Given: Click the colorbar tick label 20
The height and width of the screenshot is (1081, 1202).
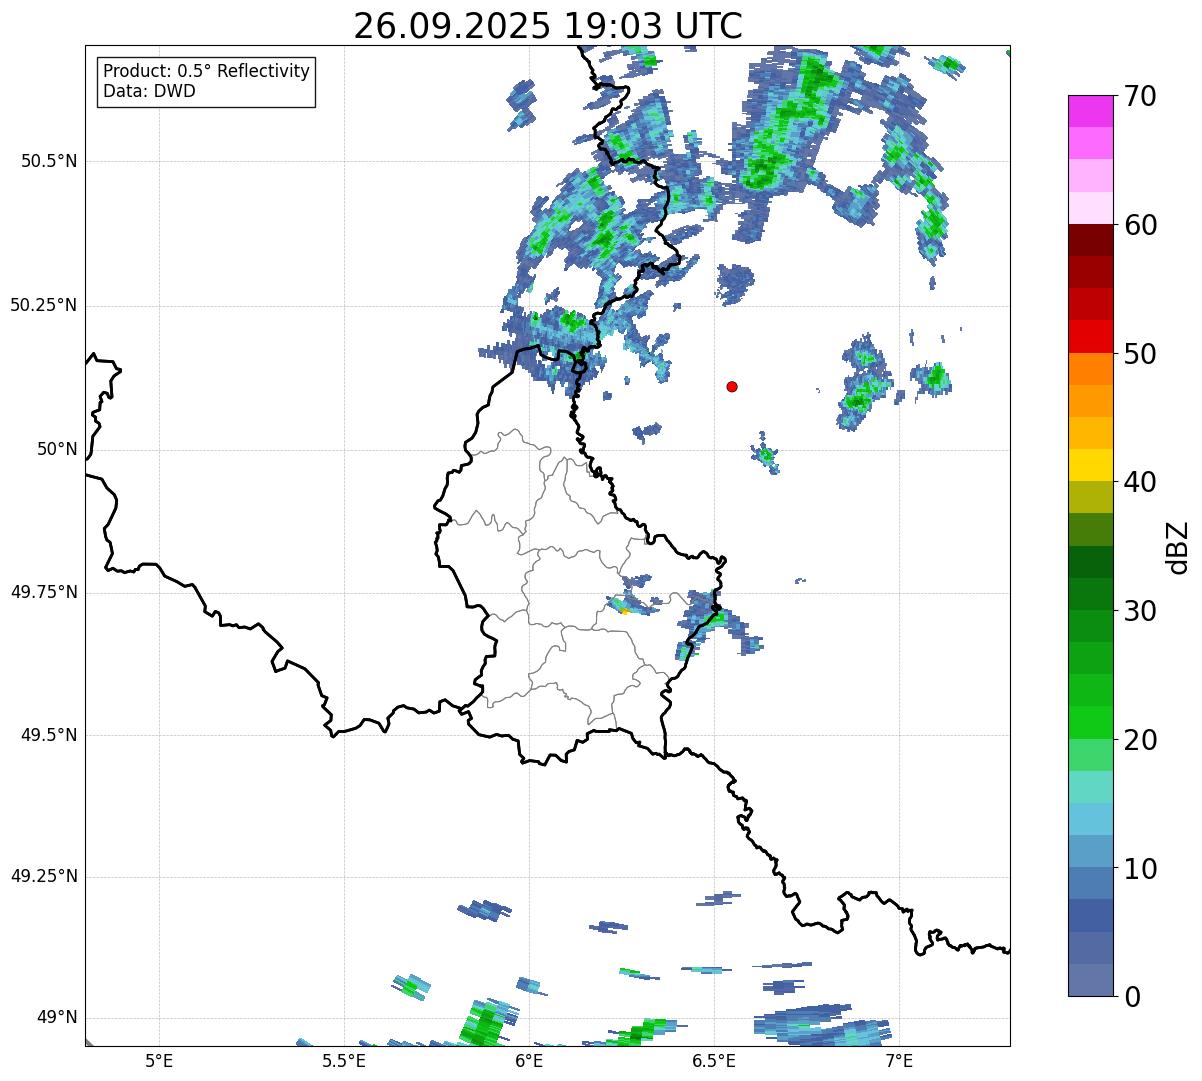Looking at the screenshot, I should [x=1140, y=740].
